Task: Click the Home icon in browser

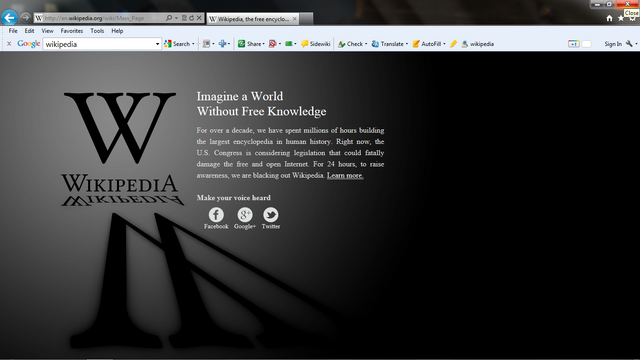Action: coord(609,18)
